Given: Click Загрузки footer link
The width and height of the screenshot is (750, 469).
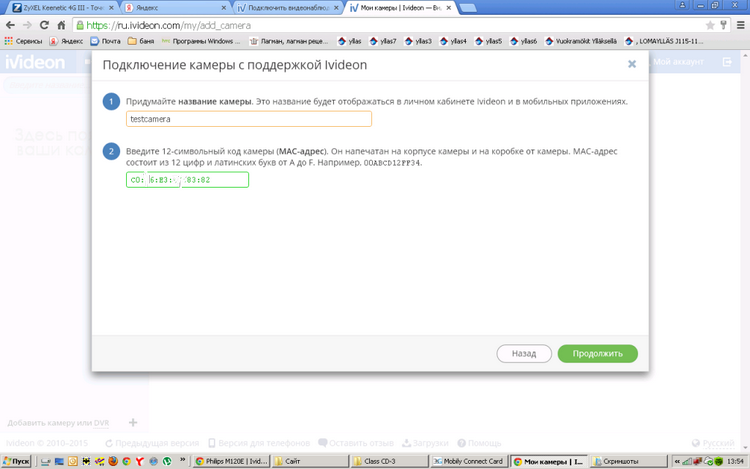Looking at the screenshot, I should (425, 443).
